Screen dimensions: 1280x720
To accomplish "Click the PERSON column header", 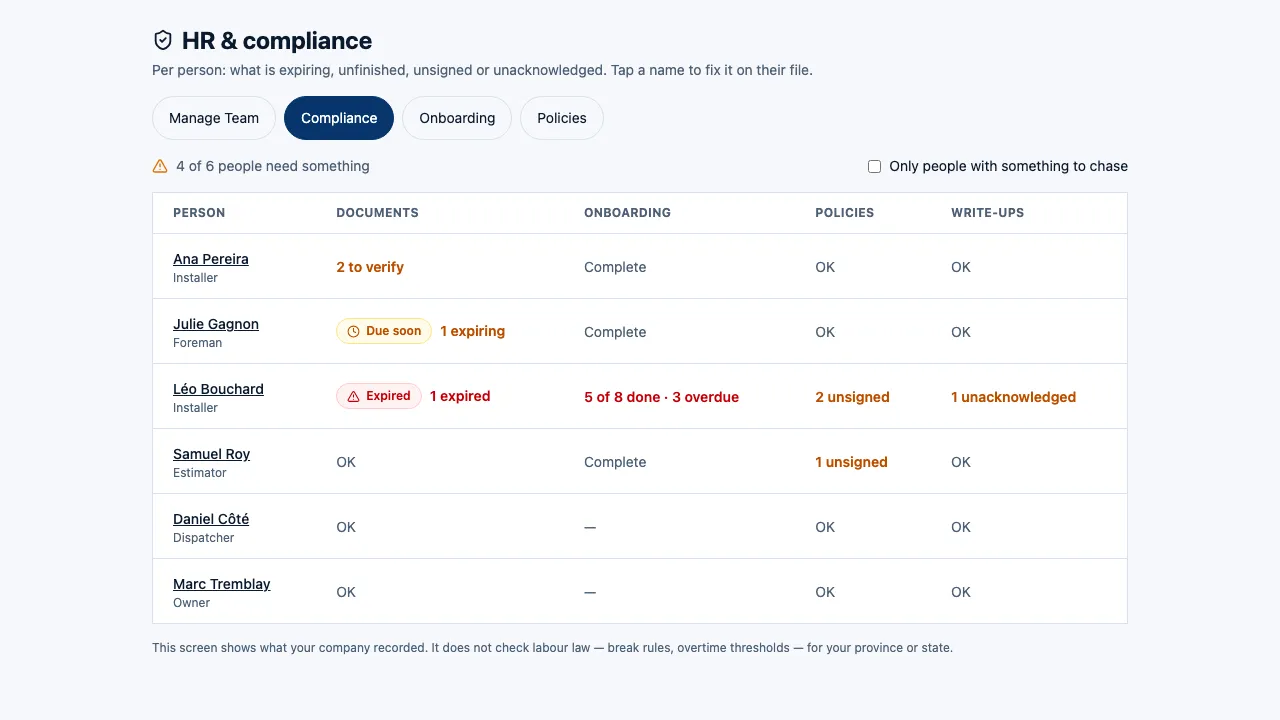I will [x=199, y=213].
